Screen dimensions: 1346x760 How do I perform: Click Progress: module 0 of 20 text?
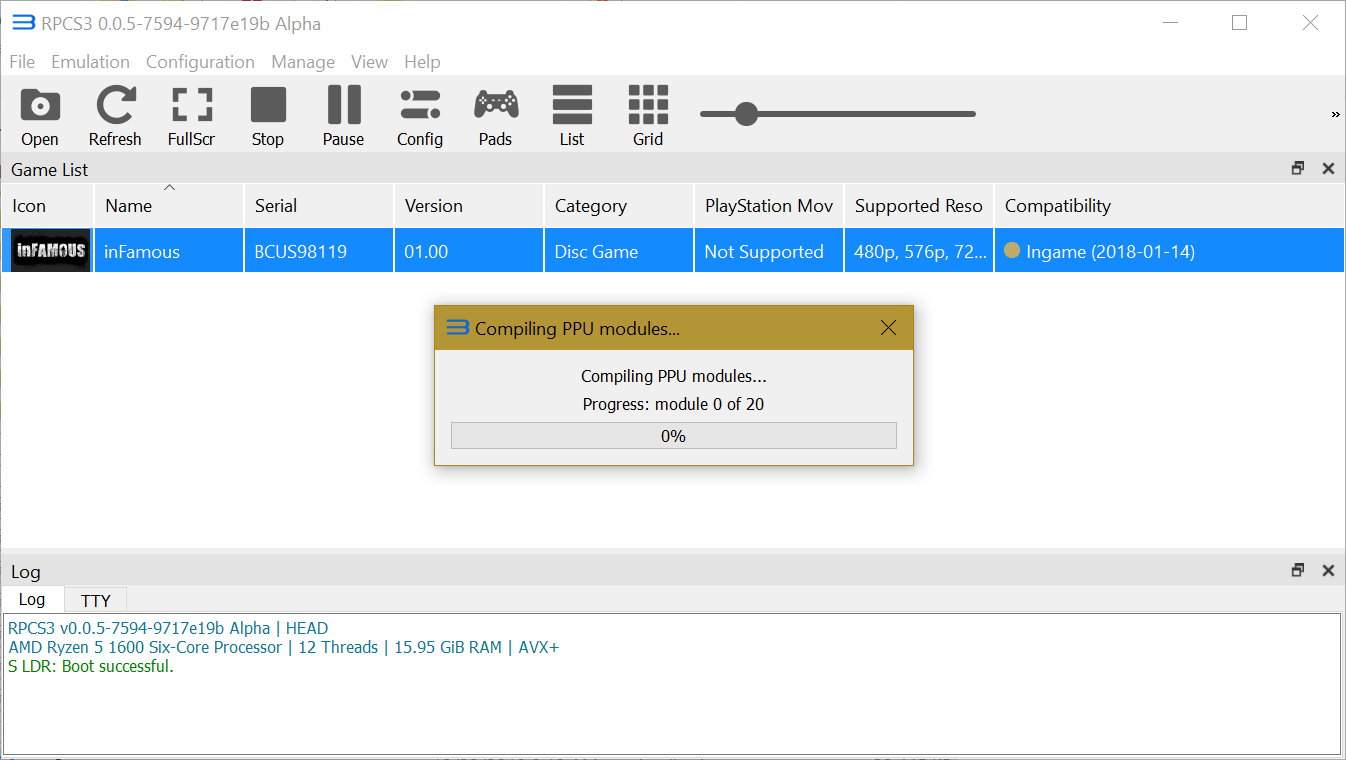tap(673, 404)
